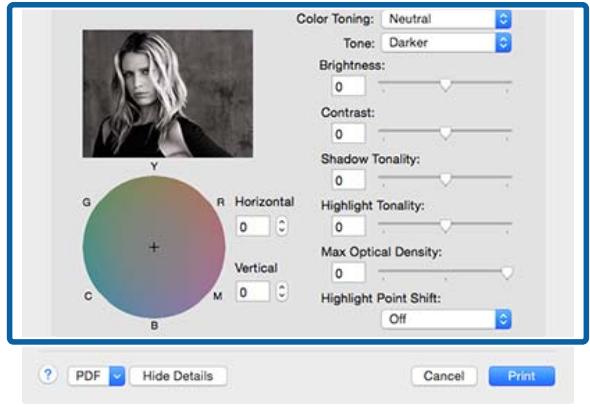This screenshot has width=590, height=407.
Task: Open the PDF dropdown arrow
Action: [117, 376]
